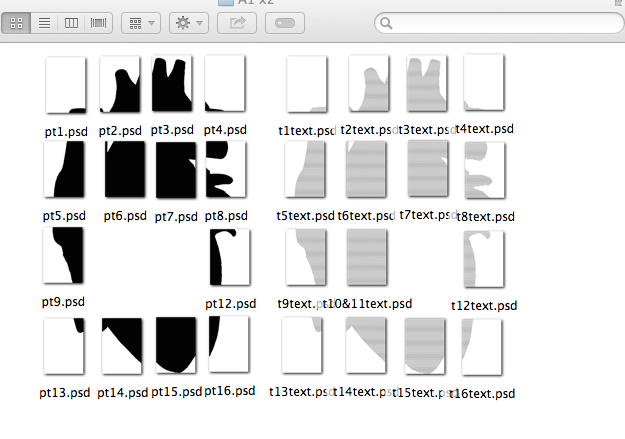Click the Edit Tags toolbar button

(285, 23)
